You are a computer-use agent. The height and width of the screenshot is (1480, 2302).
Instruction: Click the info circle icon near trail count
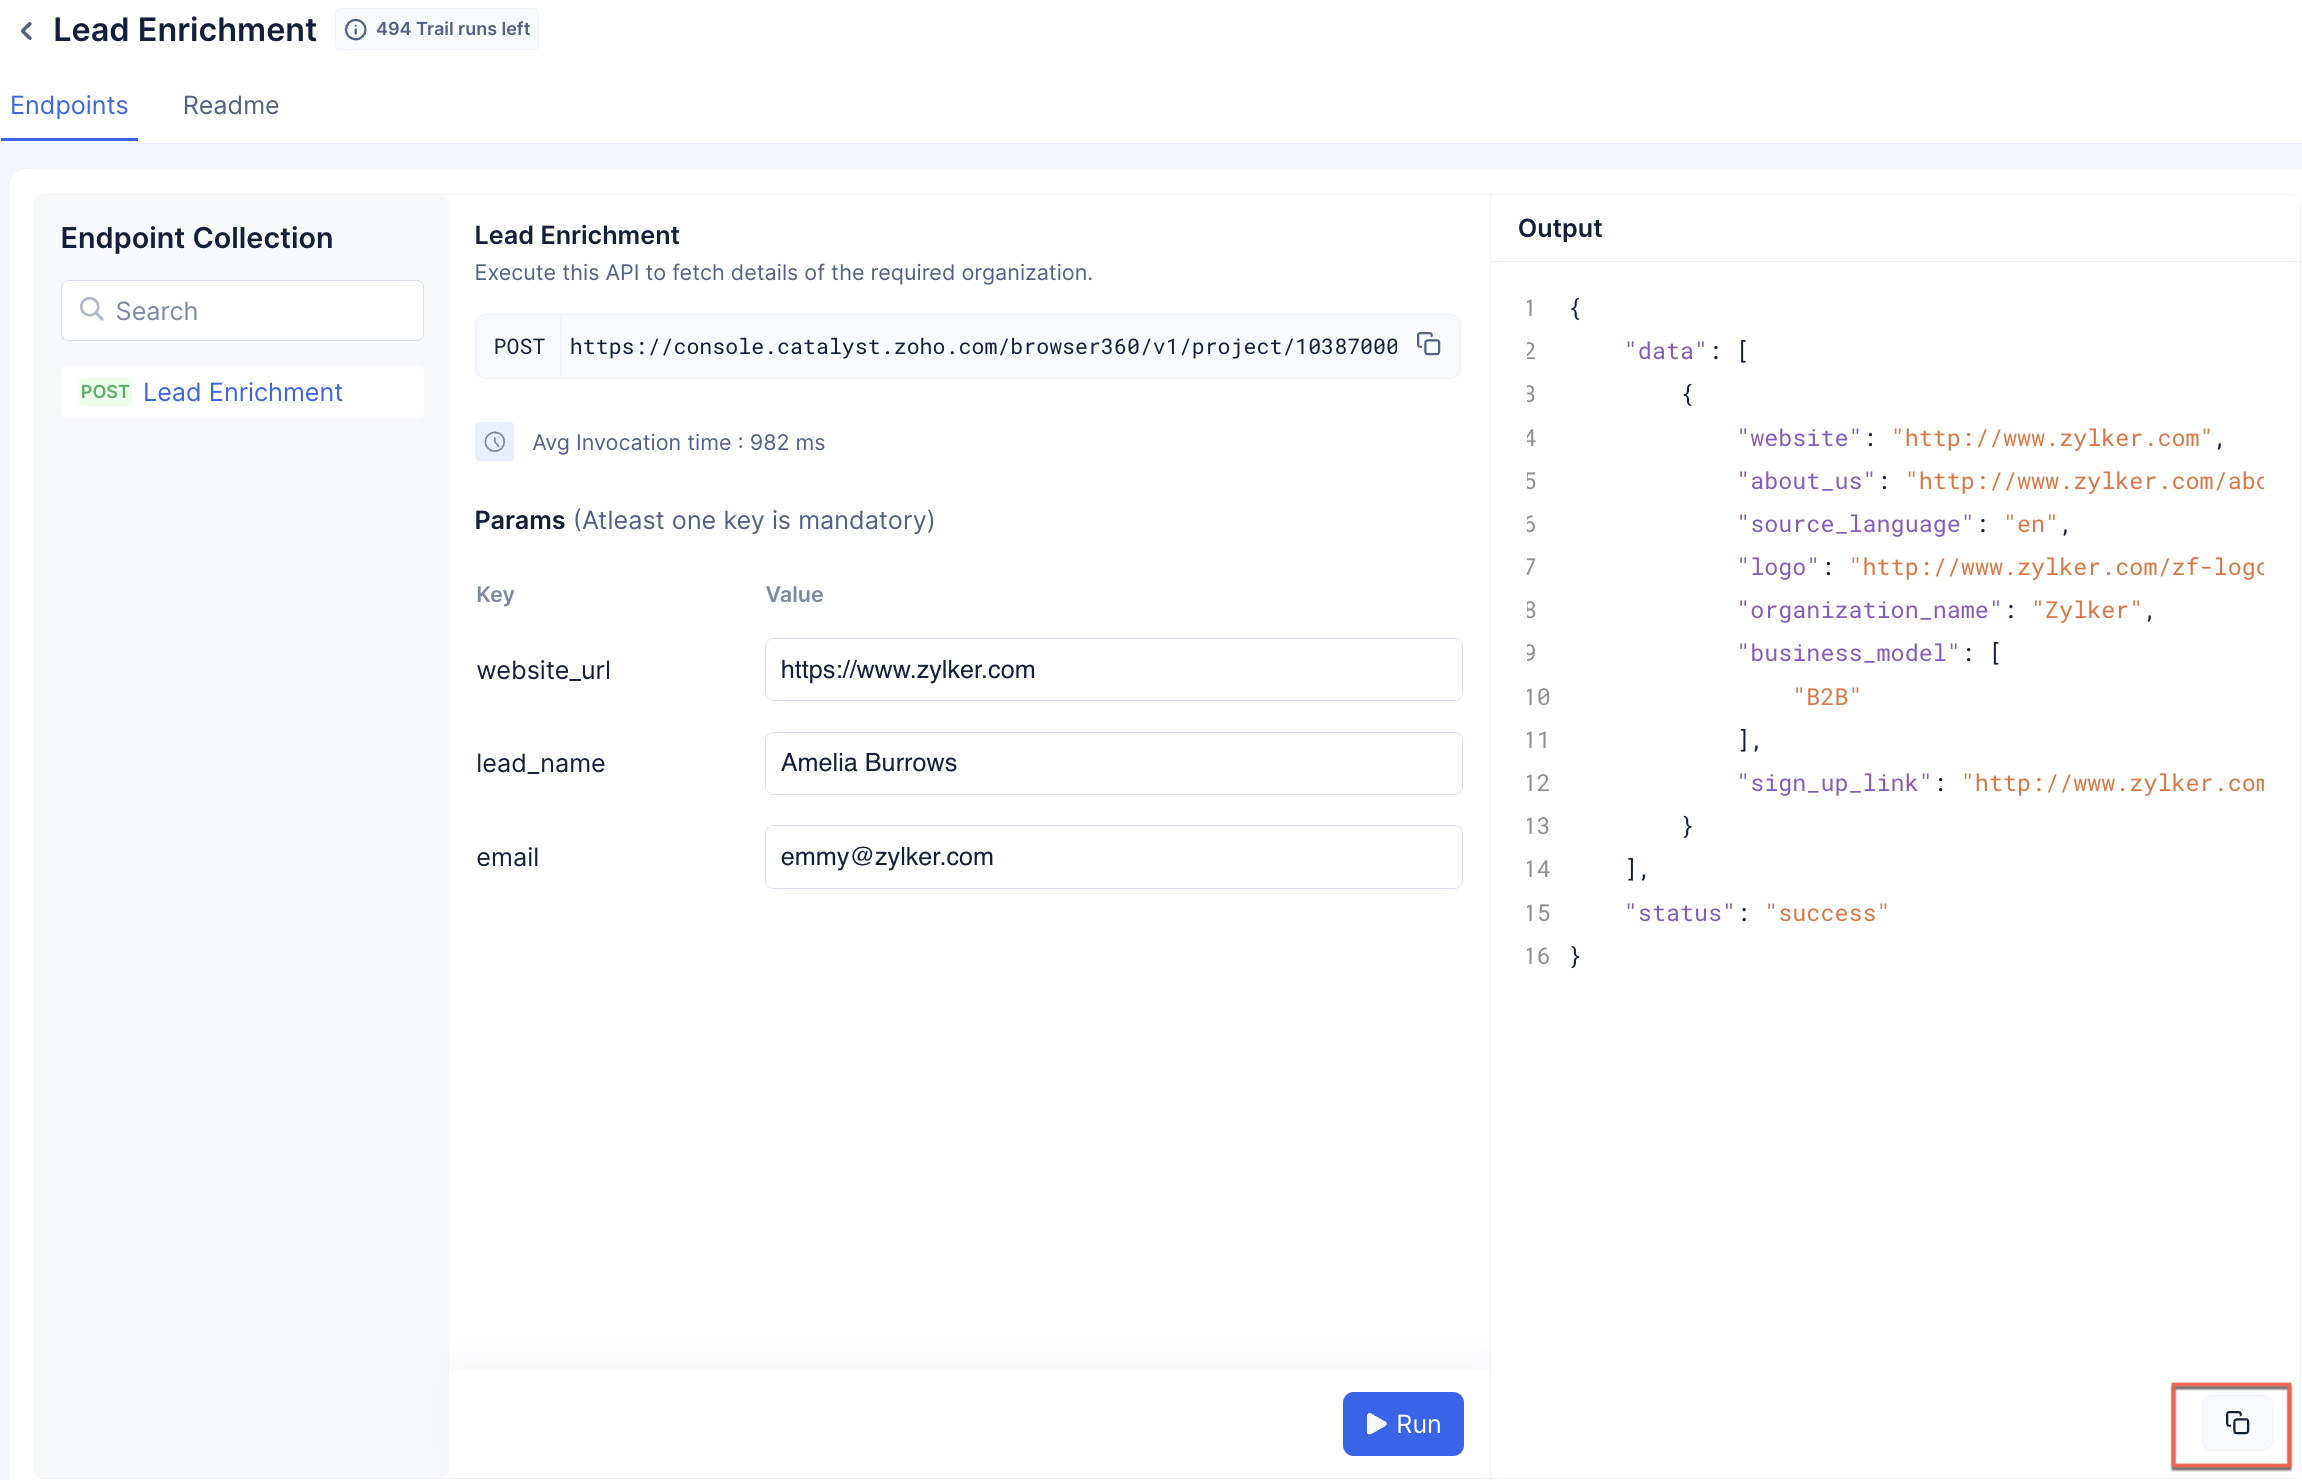pos(357,27)
